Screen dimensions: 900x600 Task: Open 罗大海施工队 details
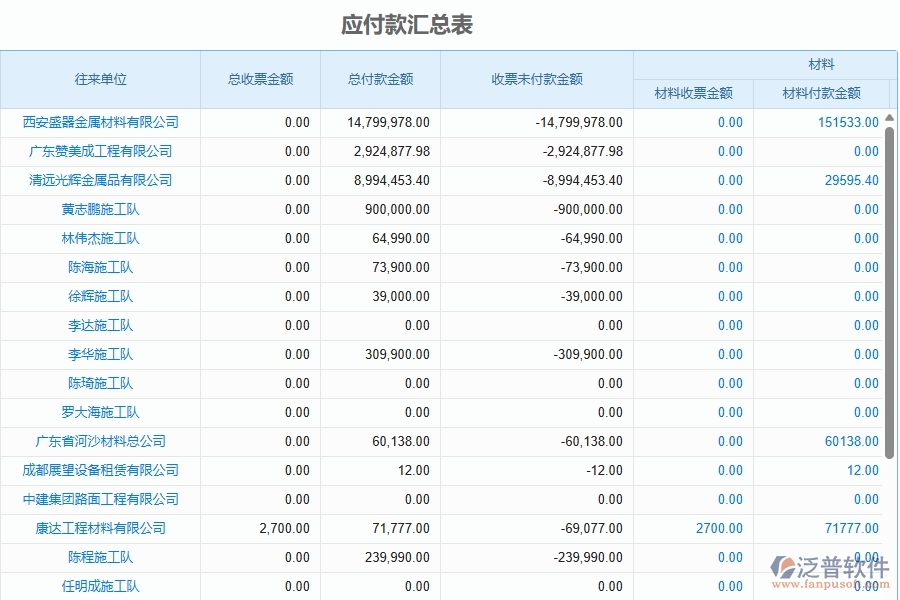99,412
